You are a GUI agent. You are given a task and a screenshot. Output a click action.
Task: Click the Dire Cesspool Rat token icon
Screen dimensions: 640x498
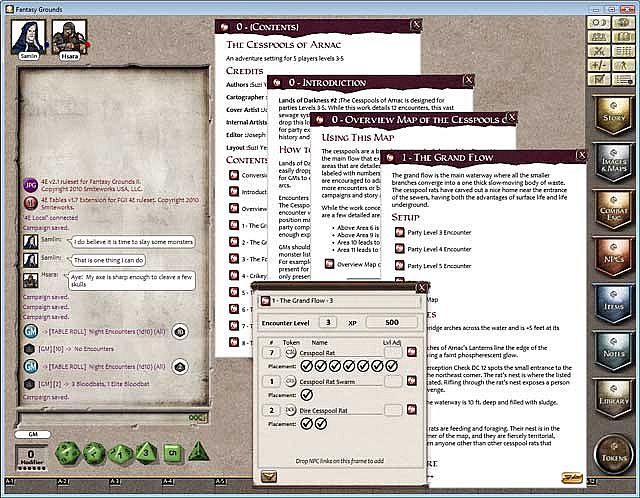click(x=290, y=410)
